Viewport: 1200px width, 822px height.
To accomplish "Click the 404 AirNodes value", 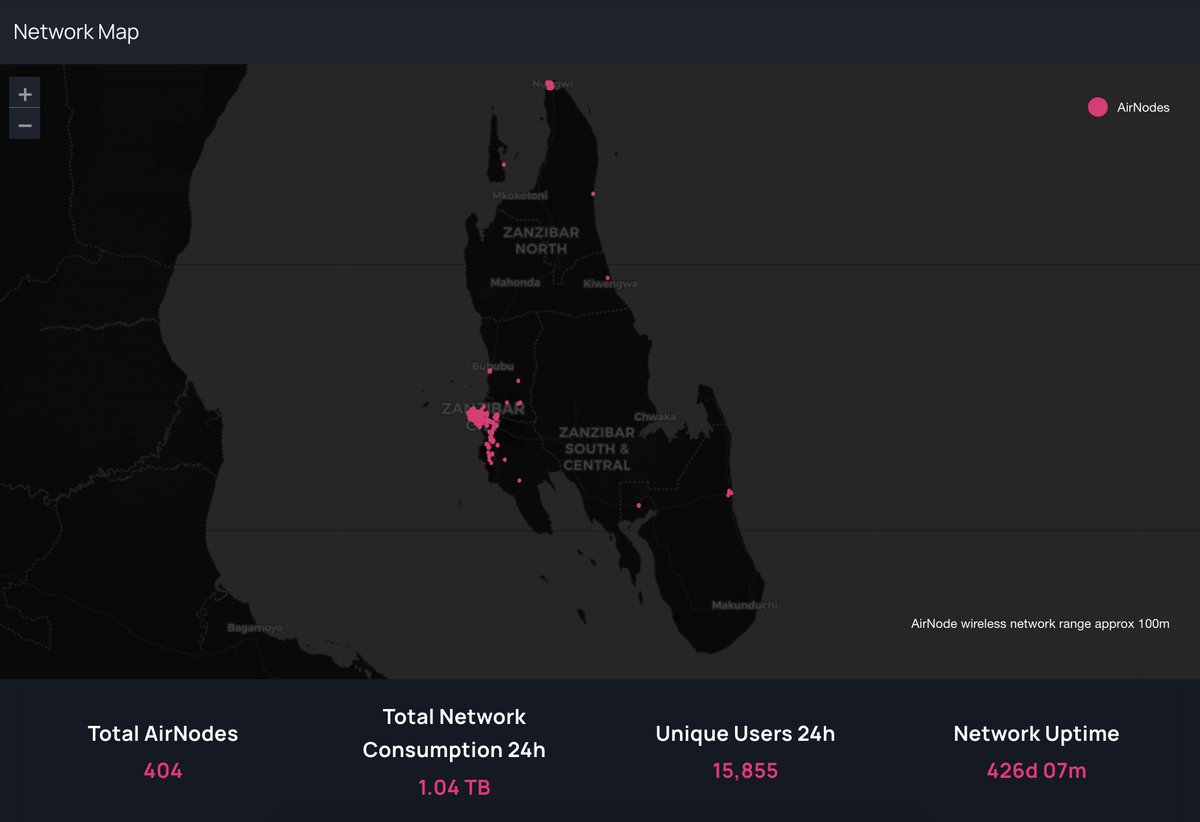I will pos(163,771).
